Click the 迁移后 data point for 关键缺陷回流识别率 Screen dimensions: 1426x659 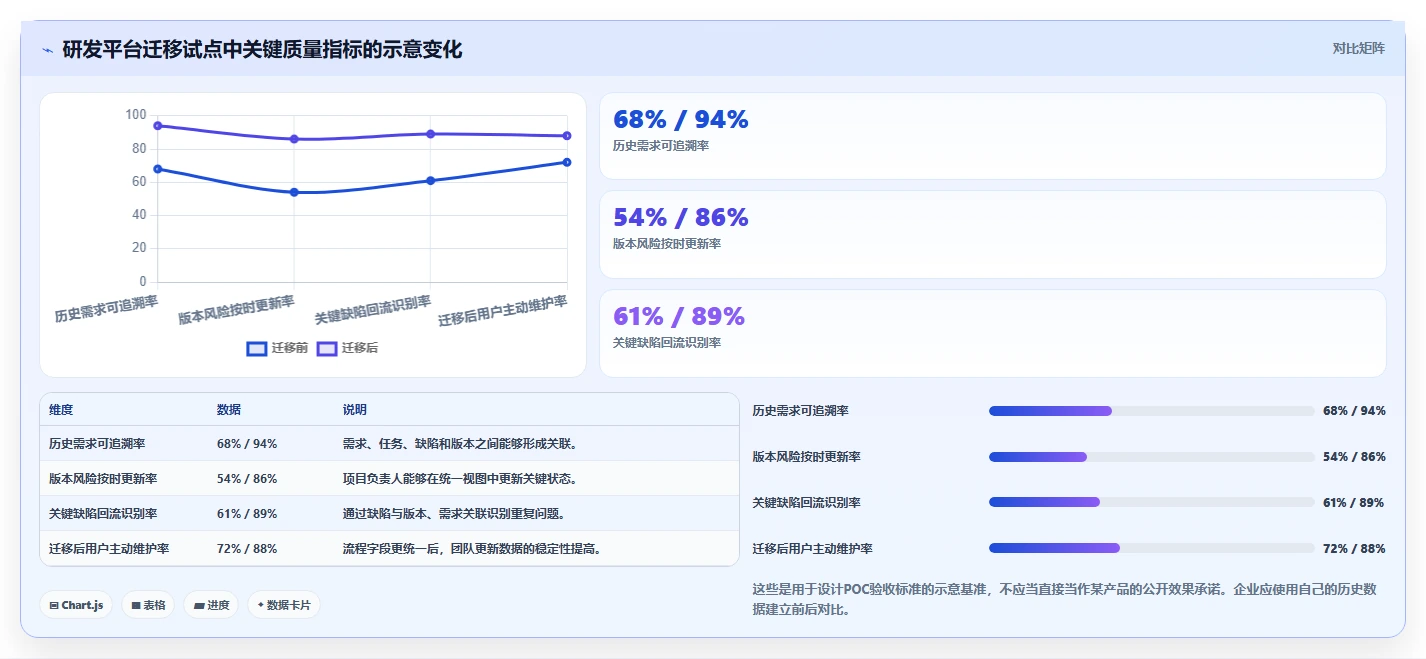click(x=430, y=134)
